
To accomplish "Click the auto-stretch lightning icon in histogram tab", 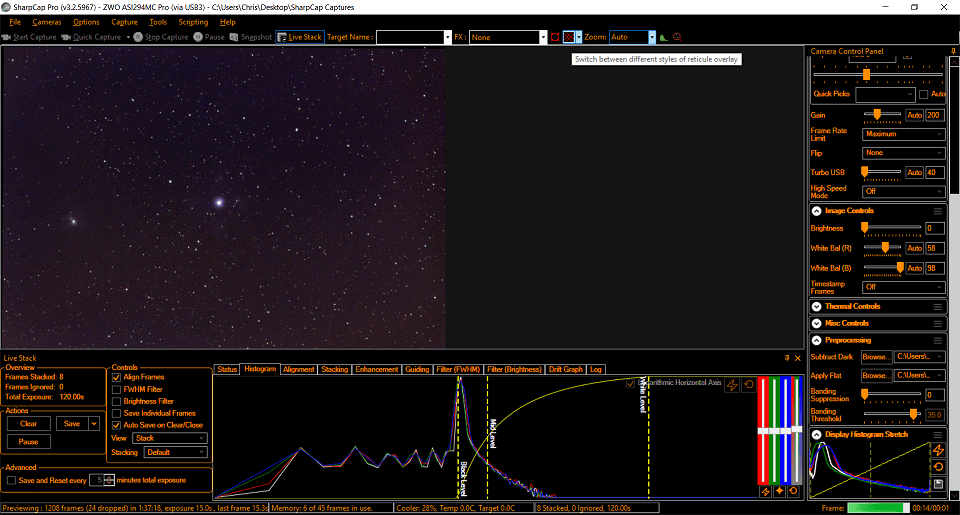I will tap(732, 385).
